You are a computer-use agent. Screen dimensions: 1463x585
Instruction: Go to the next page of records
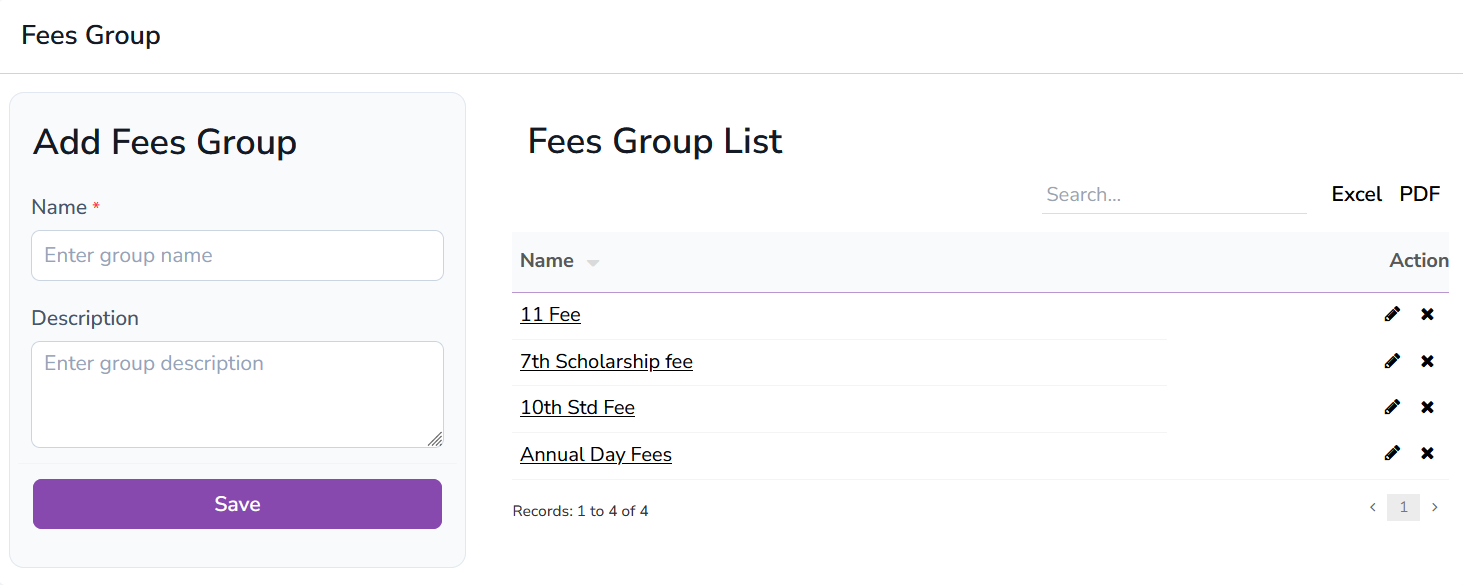coord(1435,507)
